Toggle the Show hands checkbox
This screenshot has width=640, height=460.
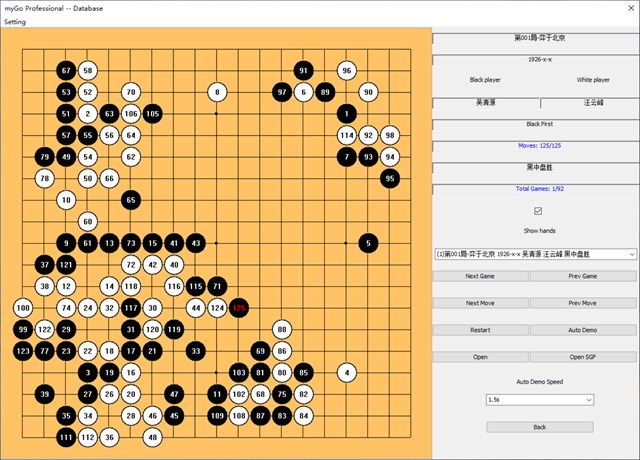coord(538,211)
